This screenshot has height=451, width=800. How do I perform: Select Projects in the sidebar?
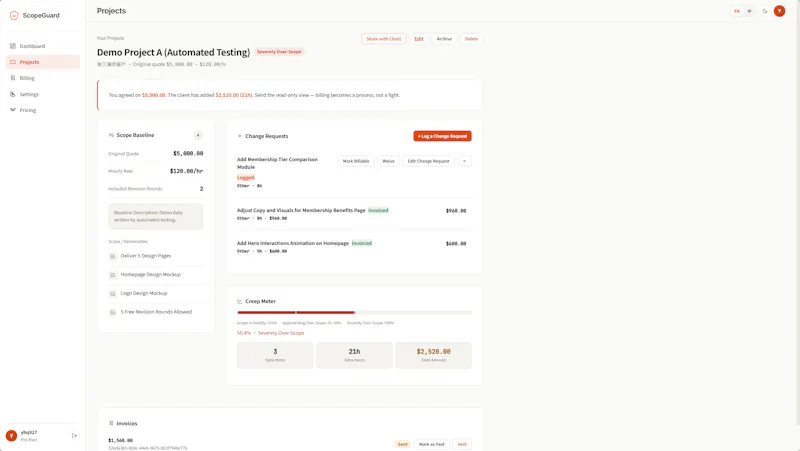[x=43, y=62]
